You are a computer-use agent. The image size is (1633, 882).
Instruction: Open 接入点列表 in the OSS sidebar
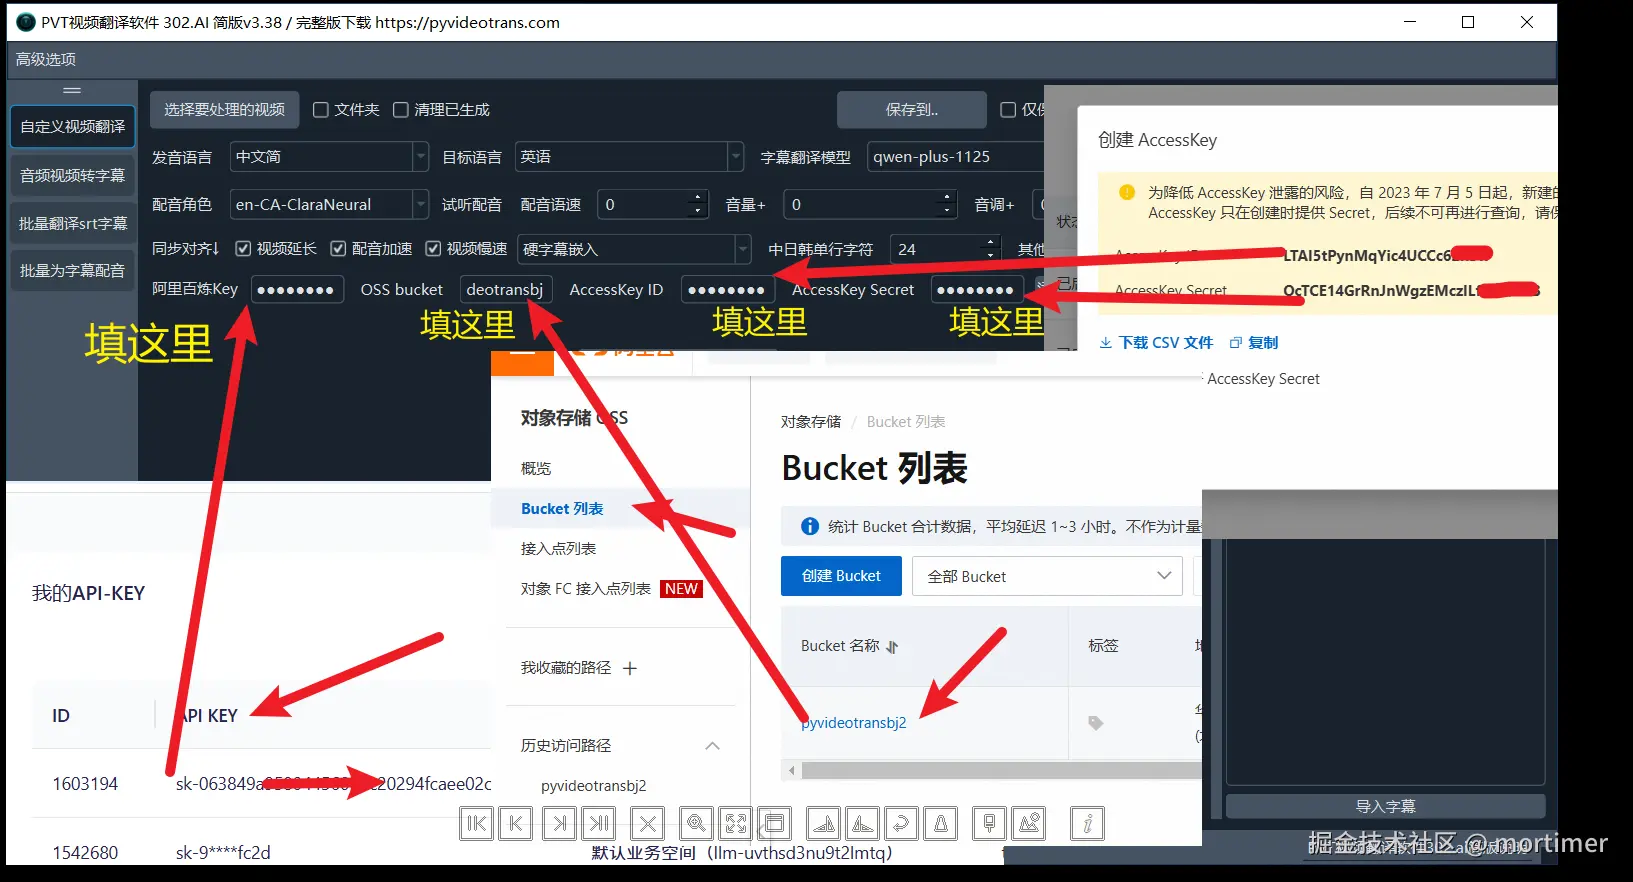[x=558, y=548]
